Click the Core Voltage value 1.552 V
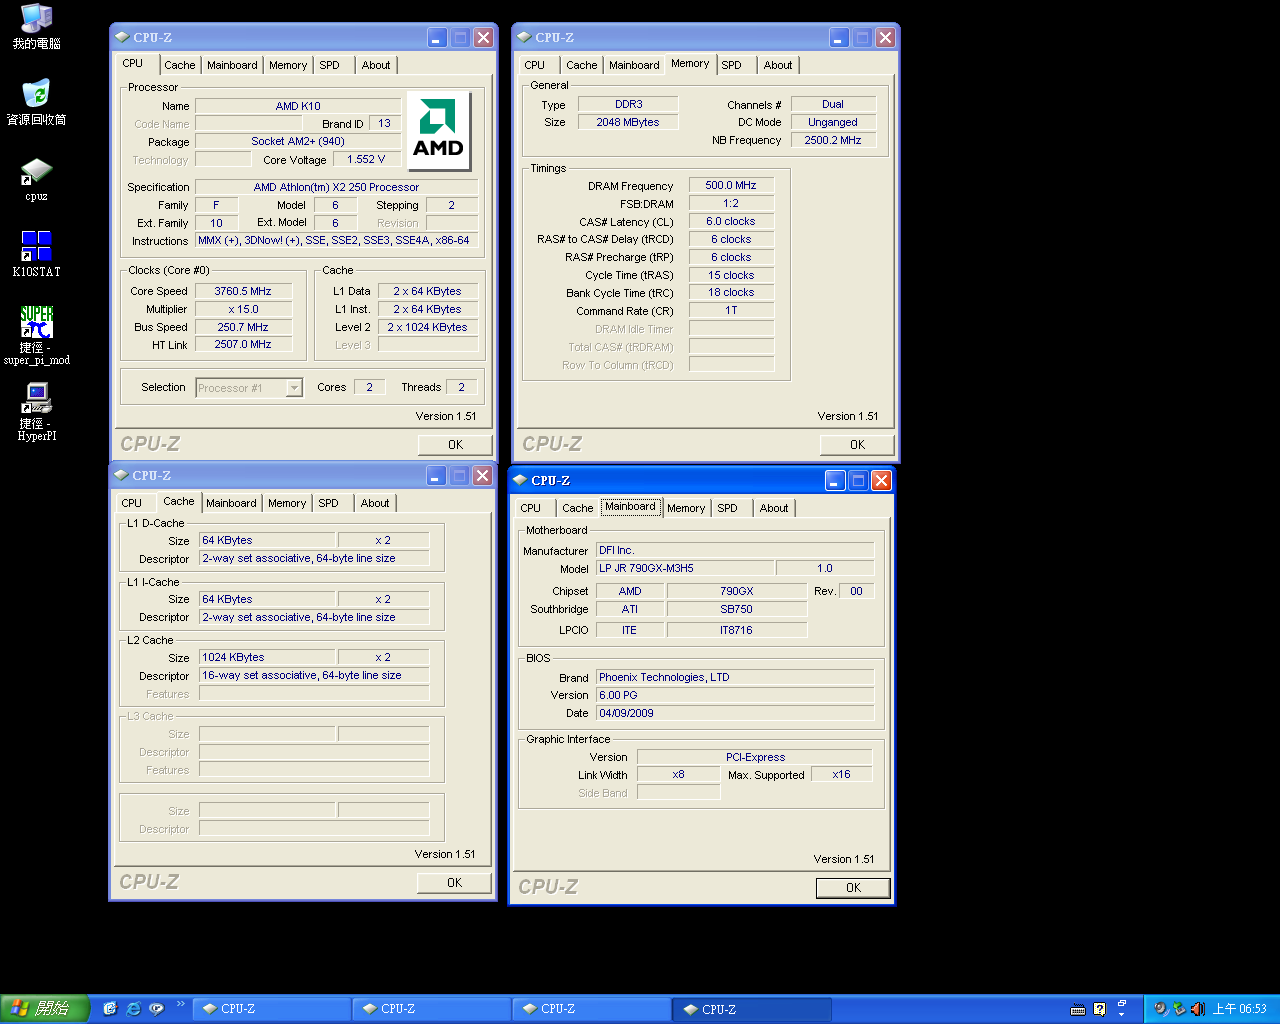The height and width of the screenshot is (1024, 1280). point(366,159)
